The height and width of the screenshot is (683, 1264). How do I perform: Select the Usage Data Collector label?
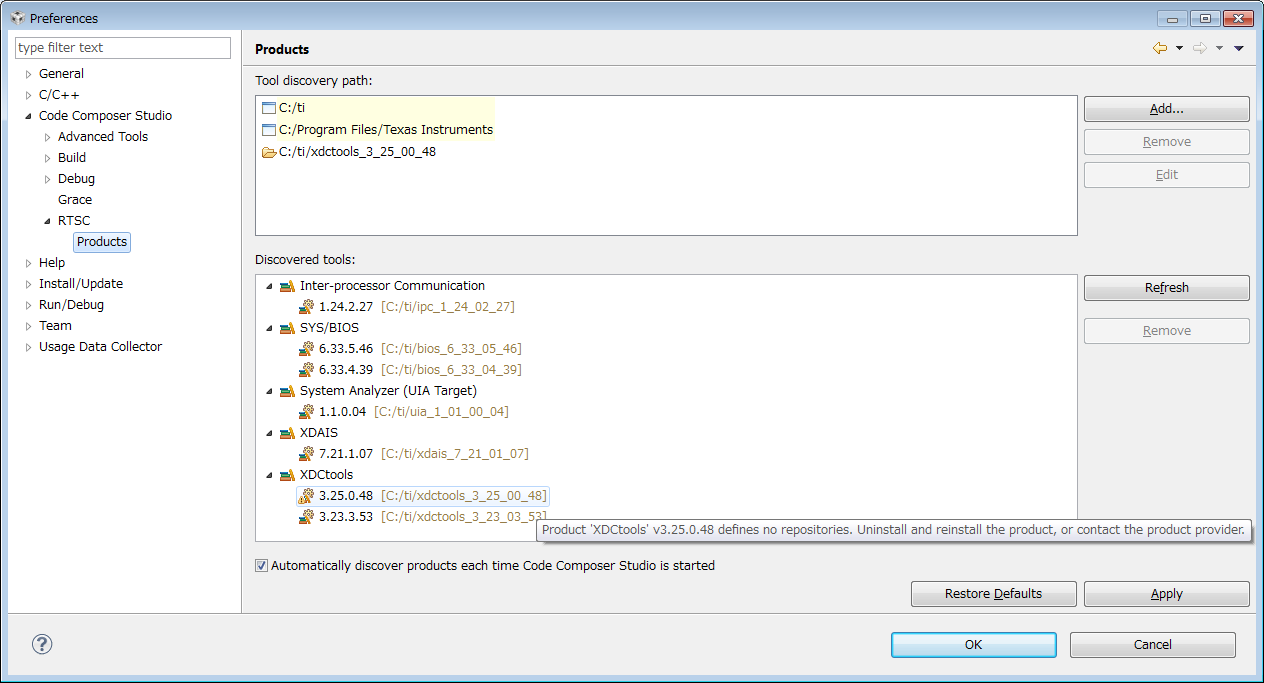coord(100,347)
